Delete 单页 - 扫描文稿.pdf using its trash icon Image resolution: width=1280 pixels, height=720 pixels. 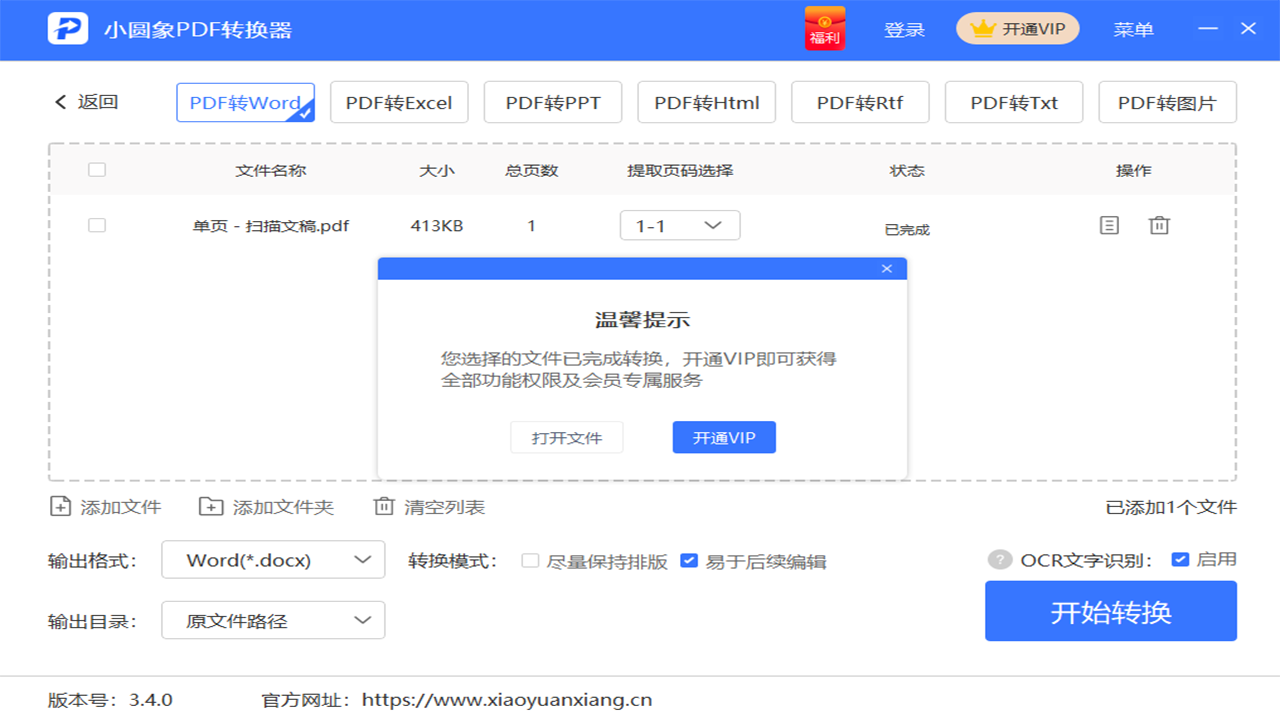[1159, 225]
